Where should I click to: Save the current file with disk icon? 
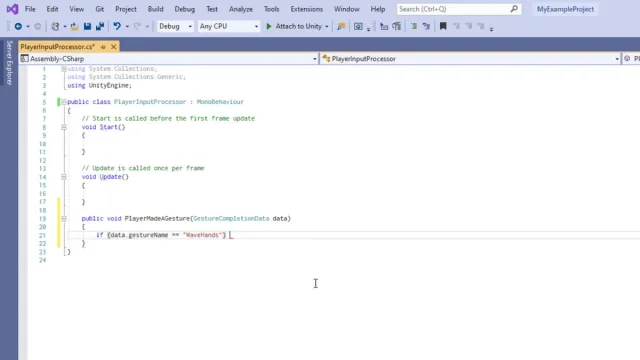coord(87,27)
